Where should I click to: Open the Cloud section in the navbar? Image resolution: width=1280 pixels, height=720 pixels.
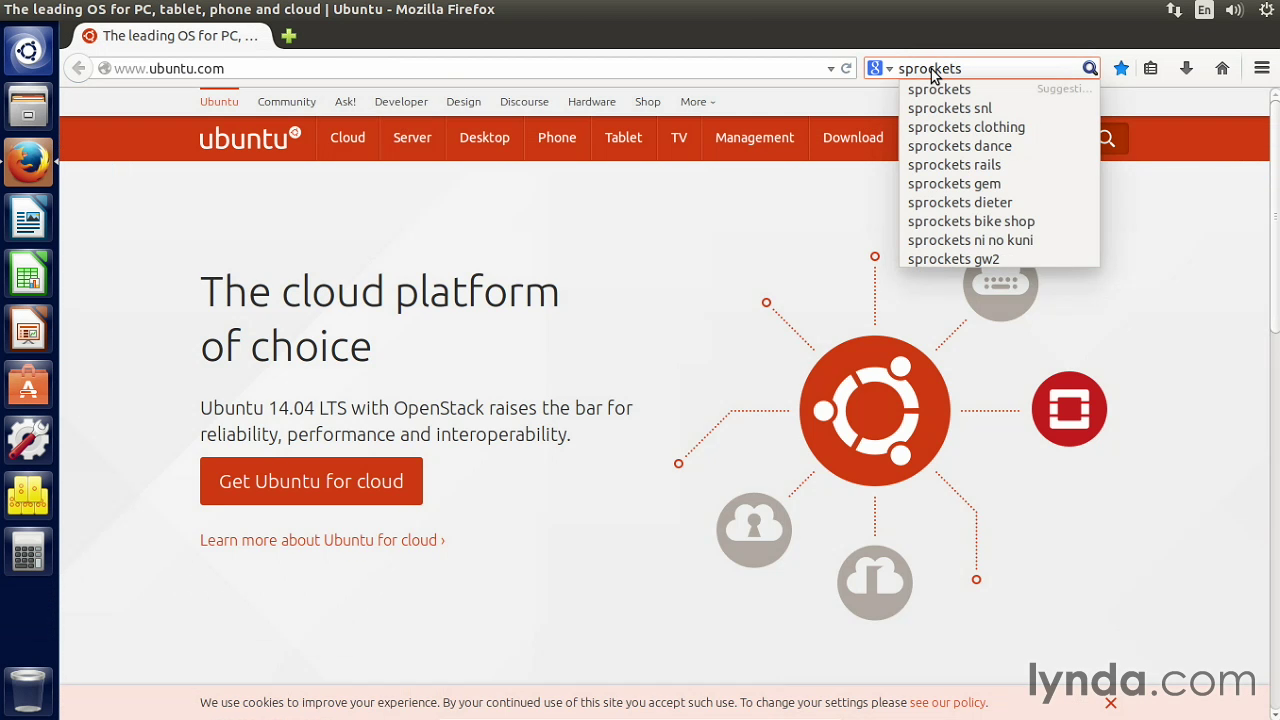click(348, 138)
